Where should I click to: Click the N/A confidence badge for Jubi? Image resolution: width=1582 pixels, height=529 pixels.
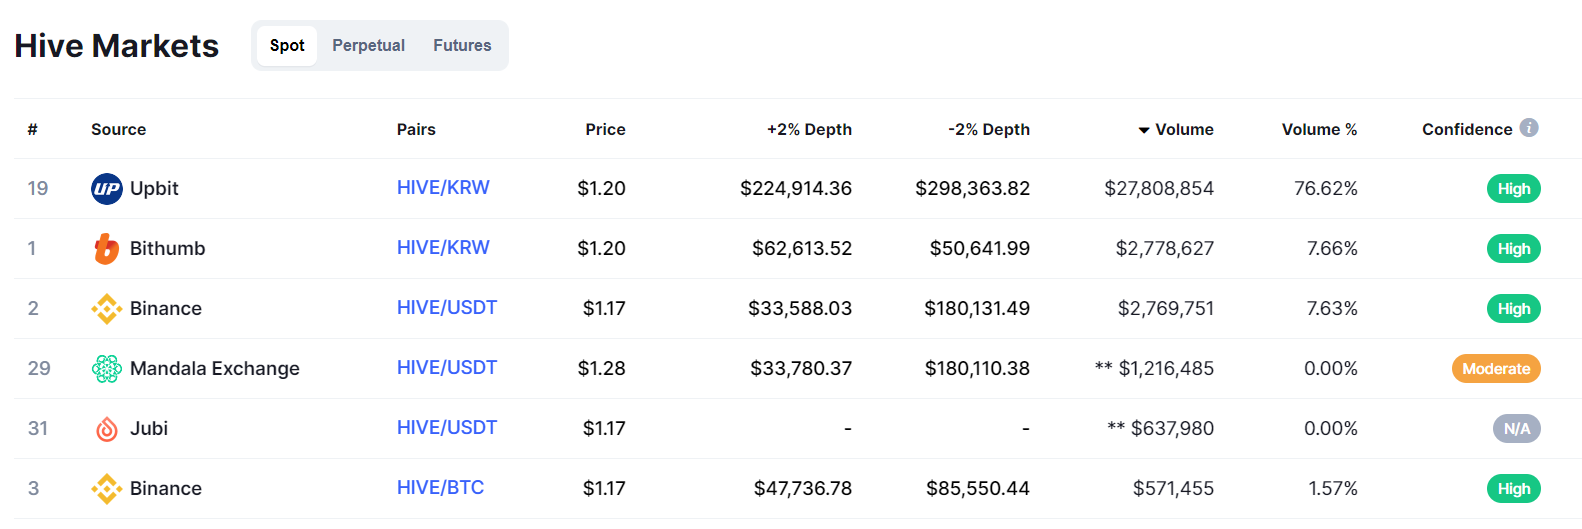coord(1516,429)
